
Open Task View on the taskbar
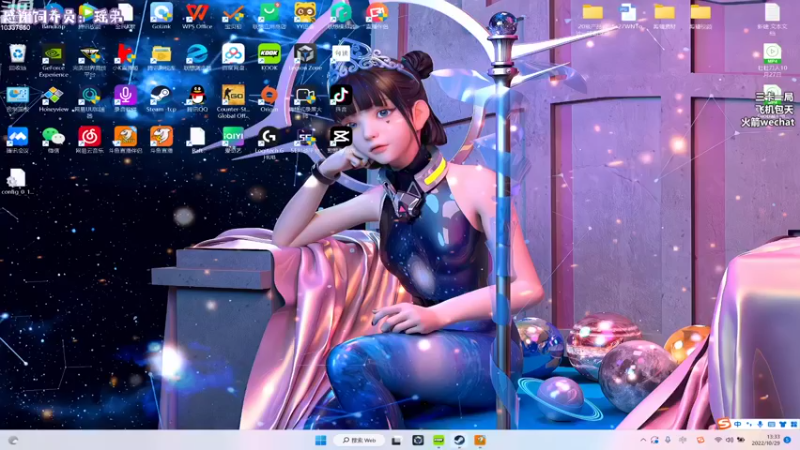point(396,440)
